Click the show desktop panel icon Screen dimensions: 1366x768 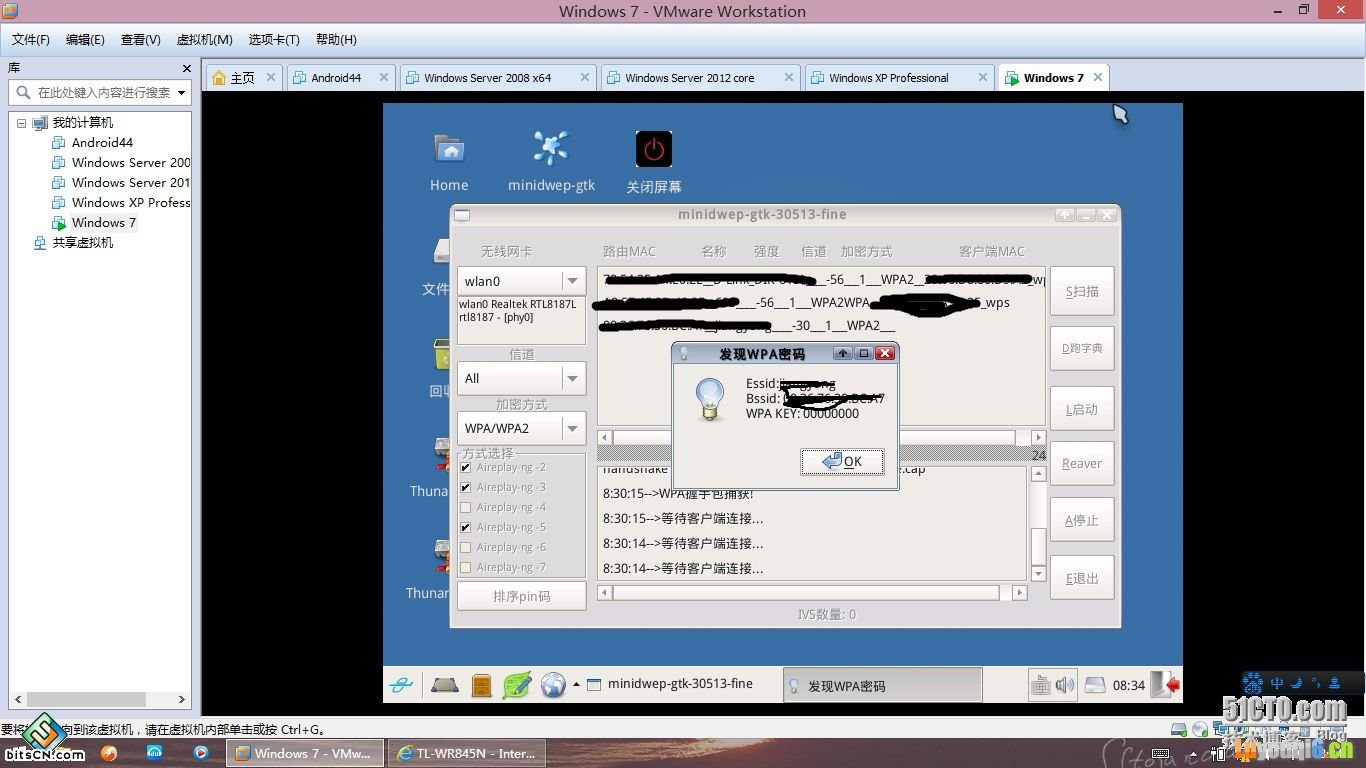tap(445, 685)
